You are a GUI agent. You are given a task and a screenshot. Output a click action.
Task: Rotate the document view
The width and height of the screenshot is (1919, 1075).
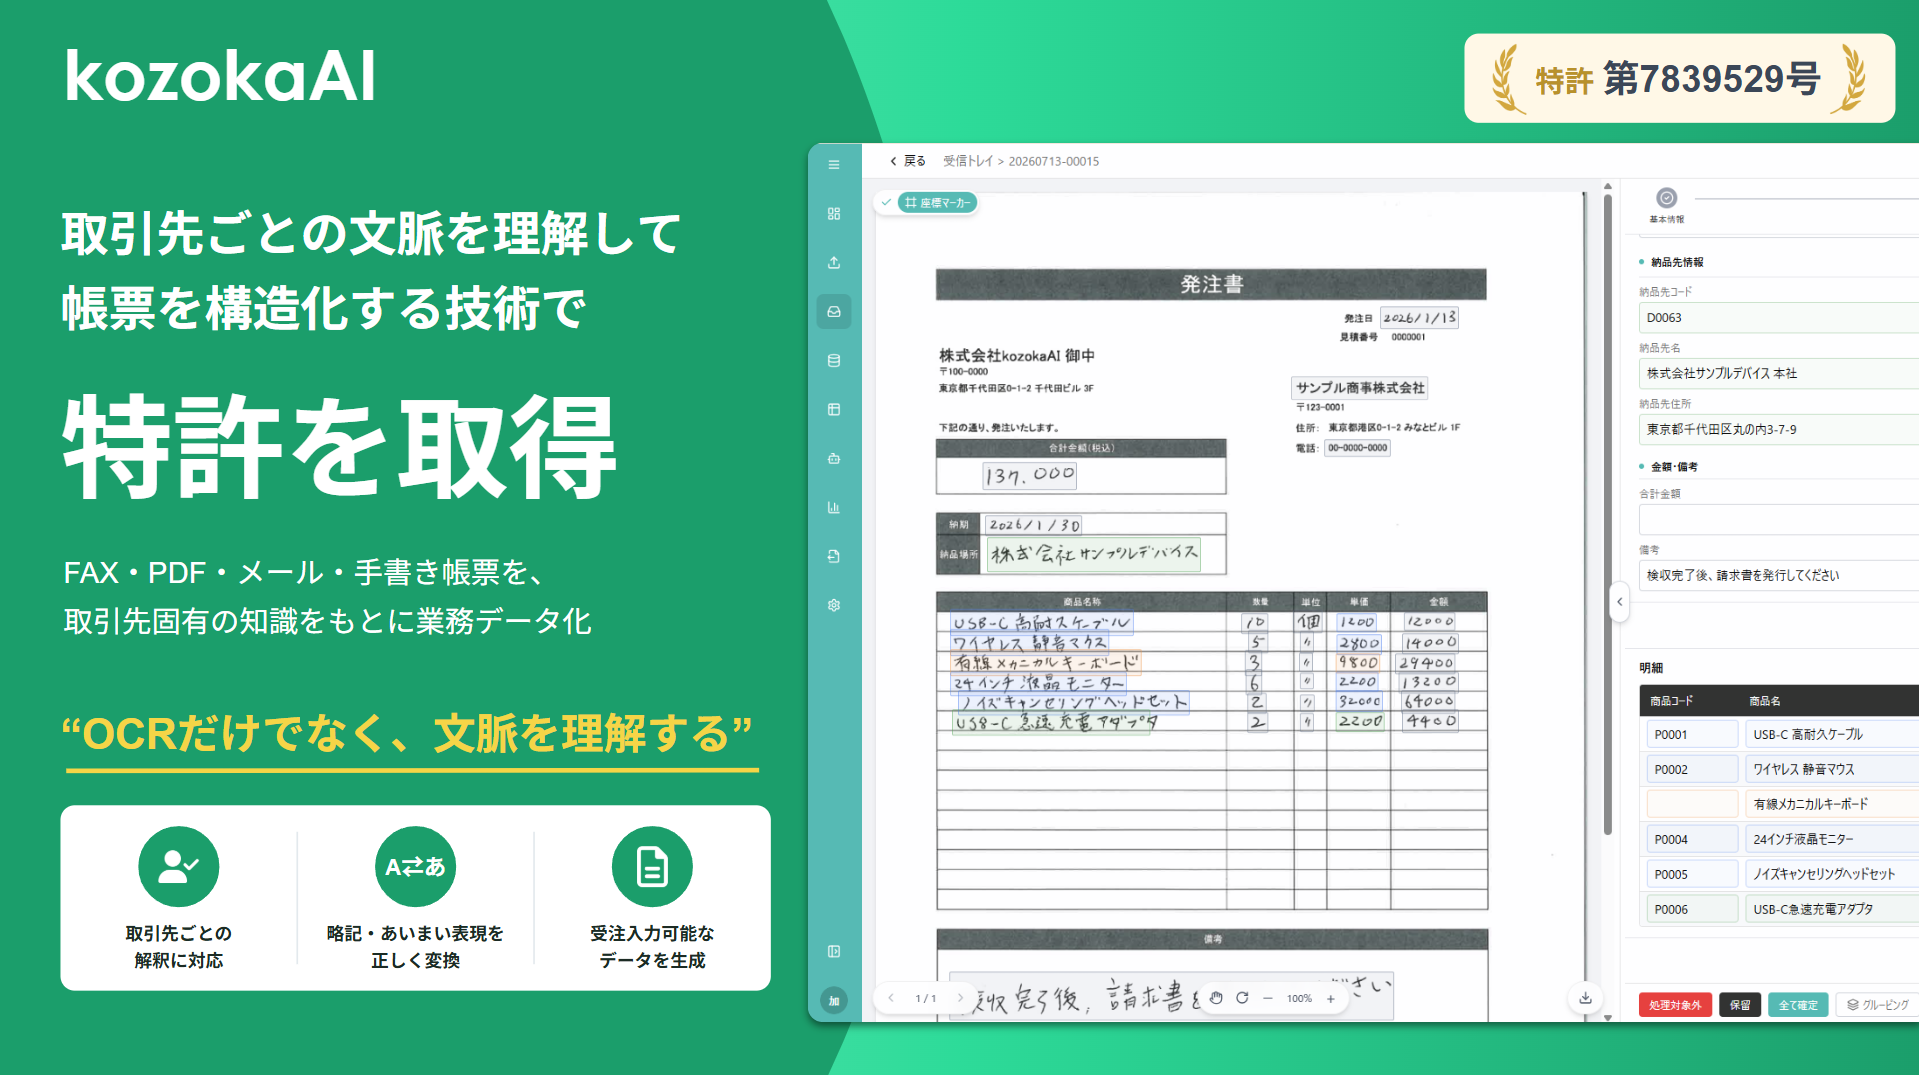[x=1242, y=998]
